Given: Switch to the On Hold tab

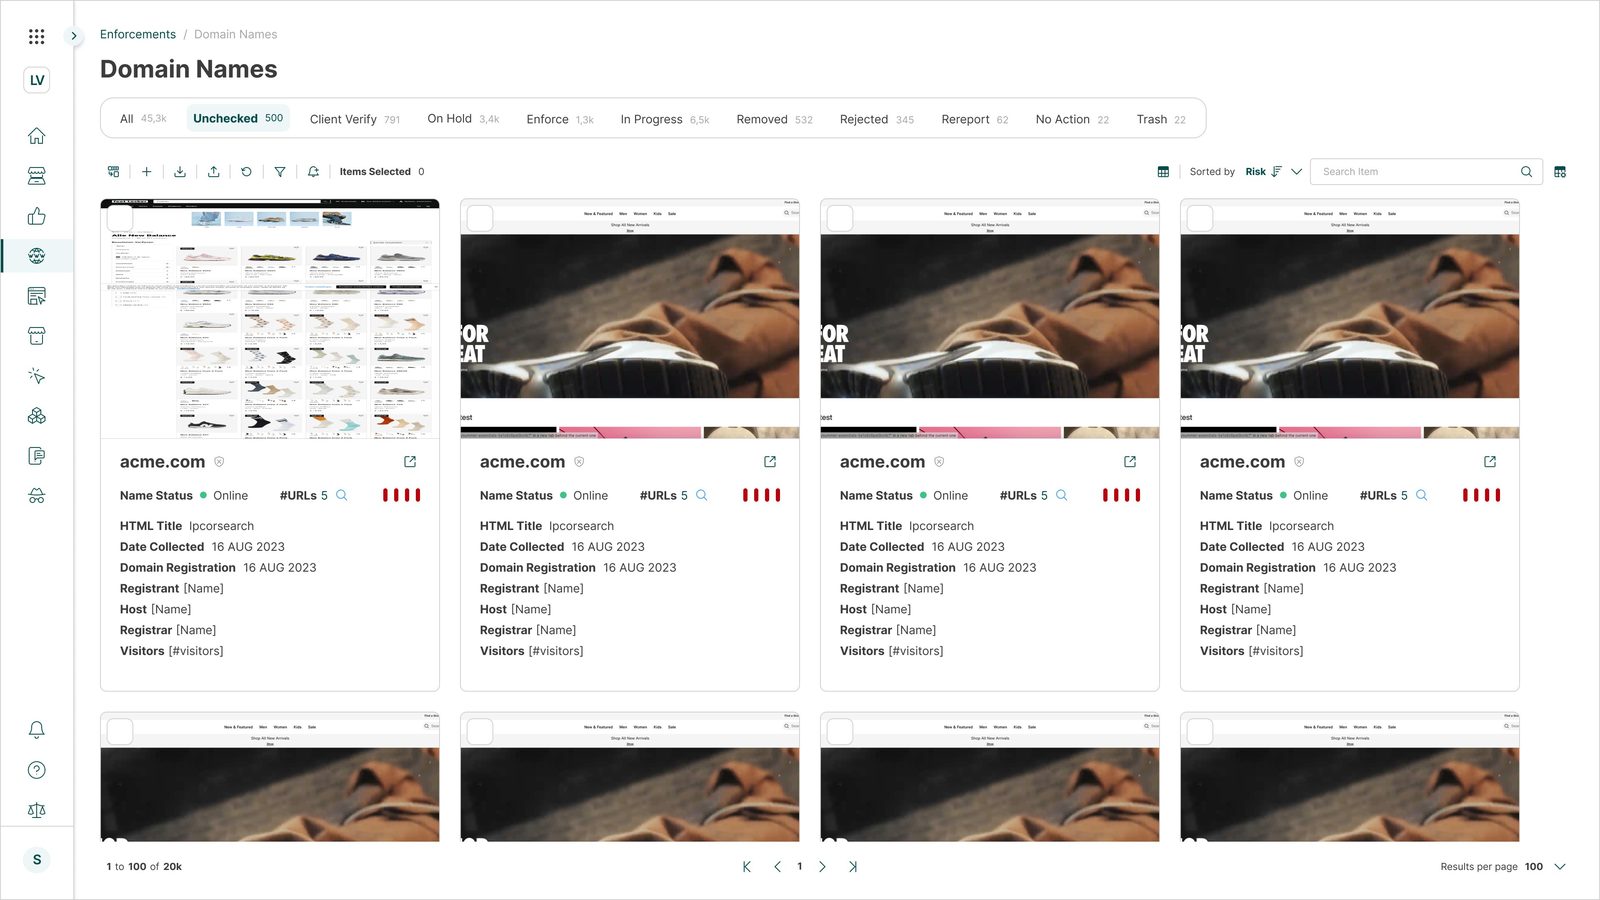Looking at the screenshot, I should [463, 119].
